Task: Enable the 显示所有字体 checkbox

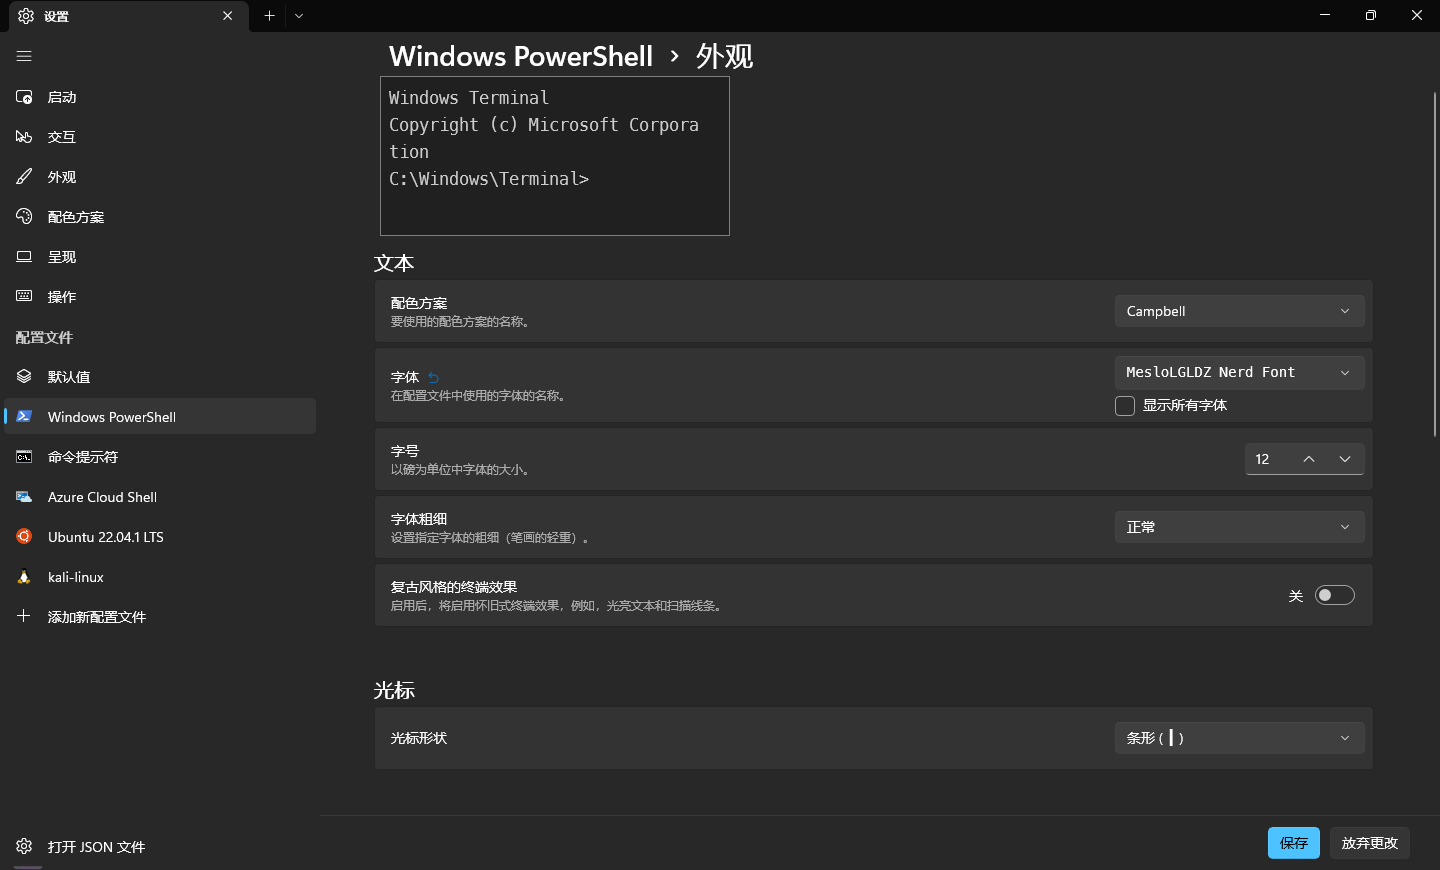Action: (x=1125, y=405)
